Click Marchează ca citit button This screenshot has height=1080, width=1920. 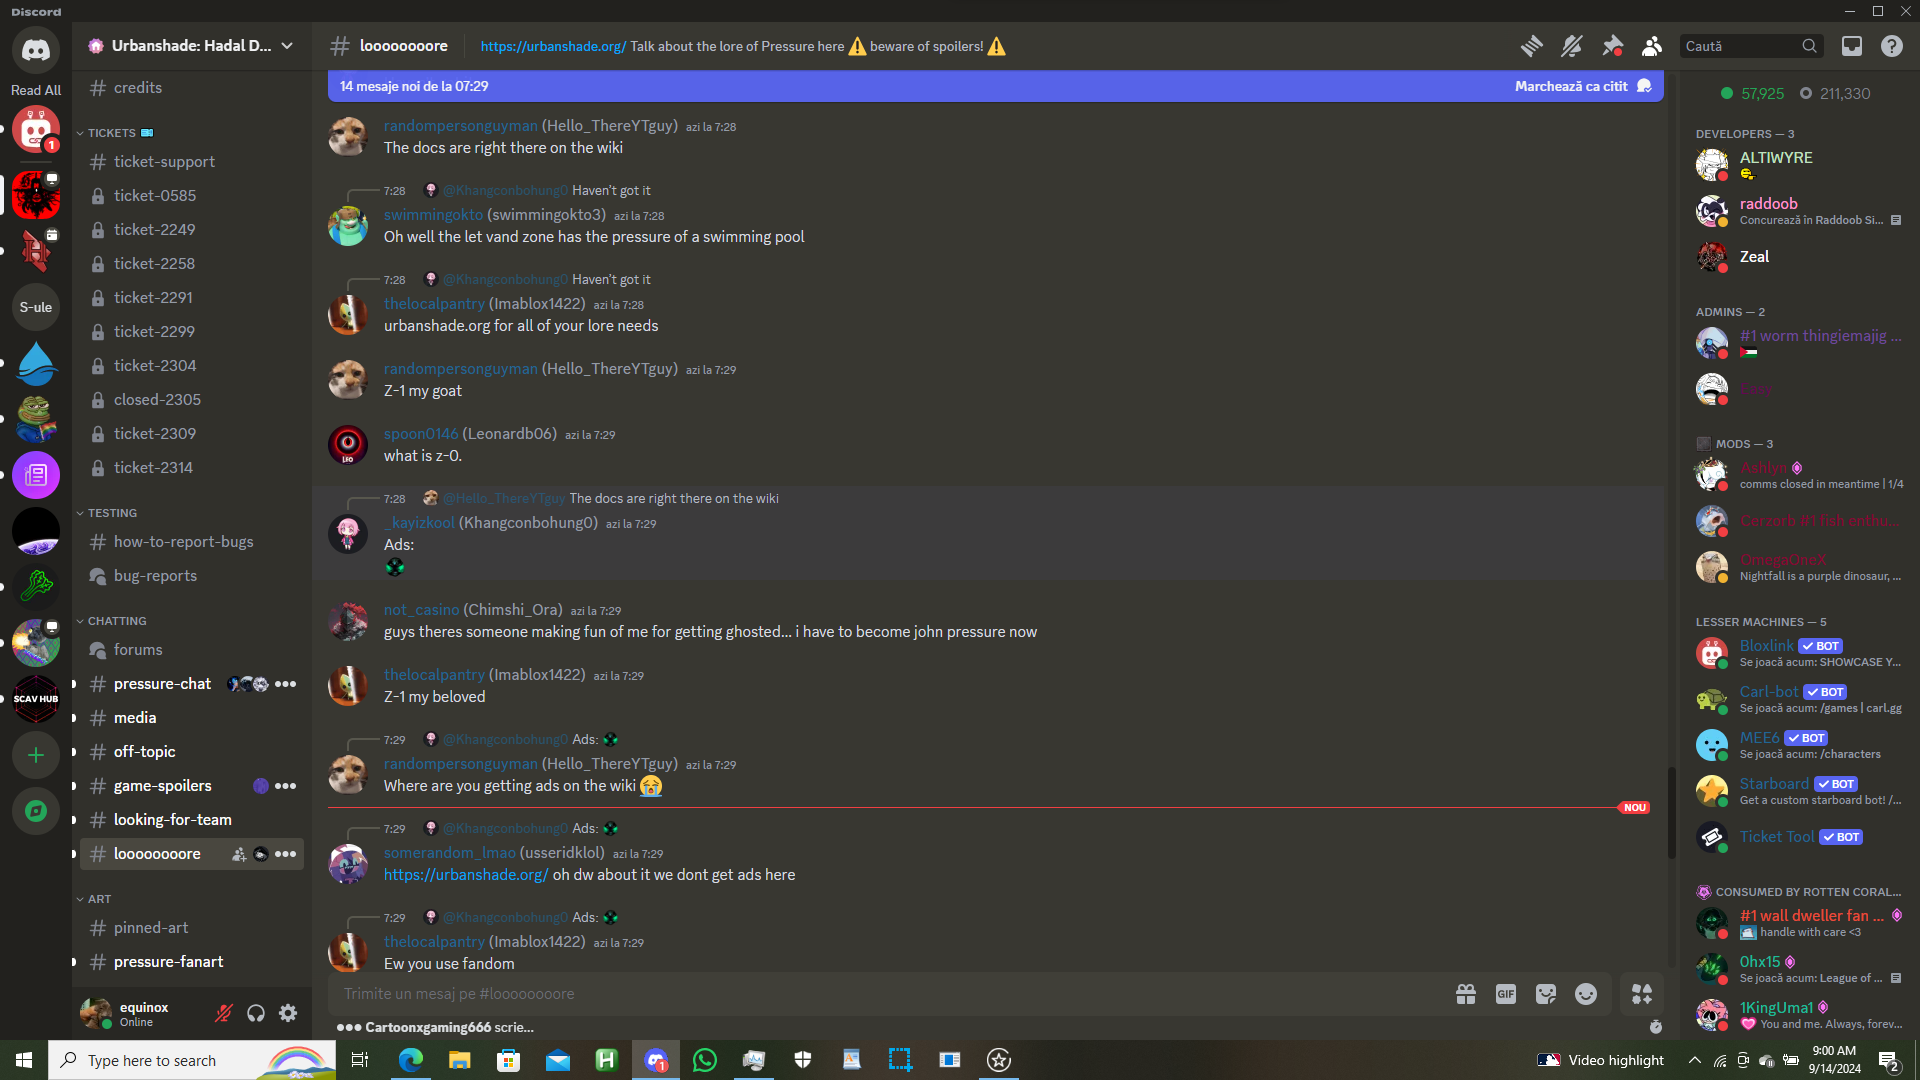click(x=1572, y=86)
